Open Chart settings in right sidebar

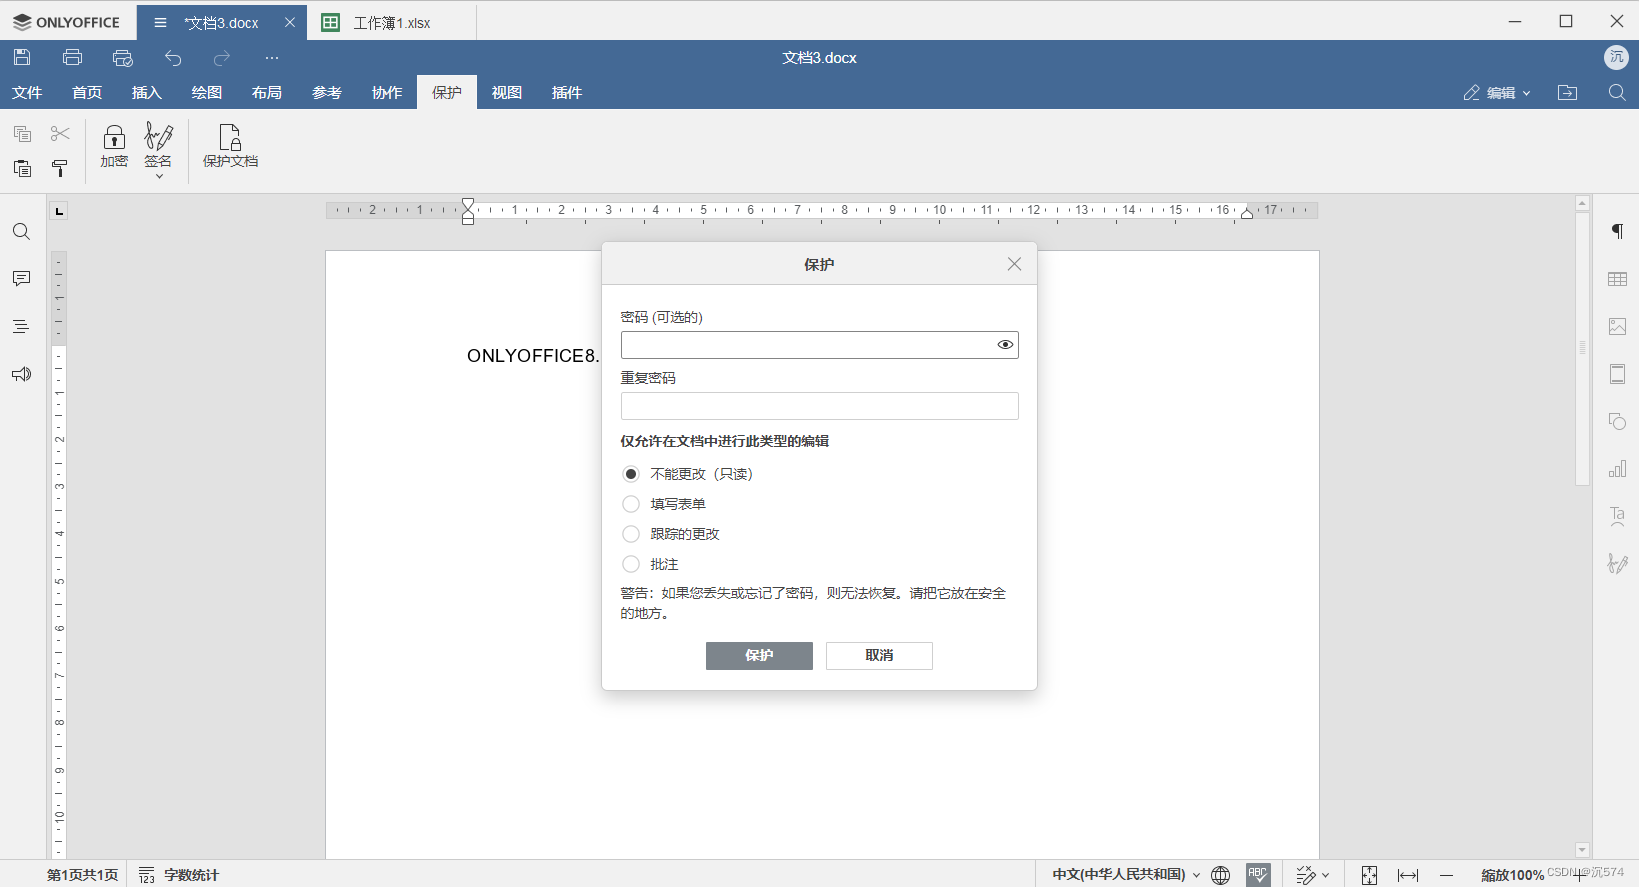[1617, 469]
